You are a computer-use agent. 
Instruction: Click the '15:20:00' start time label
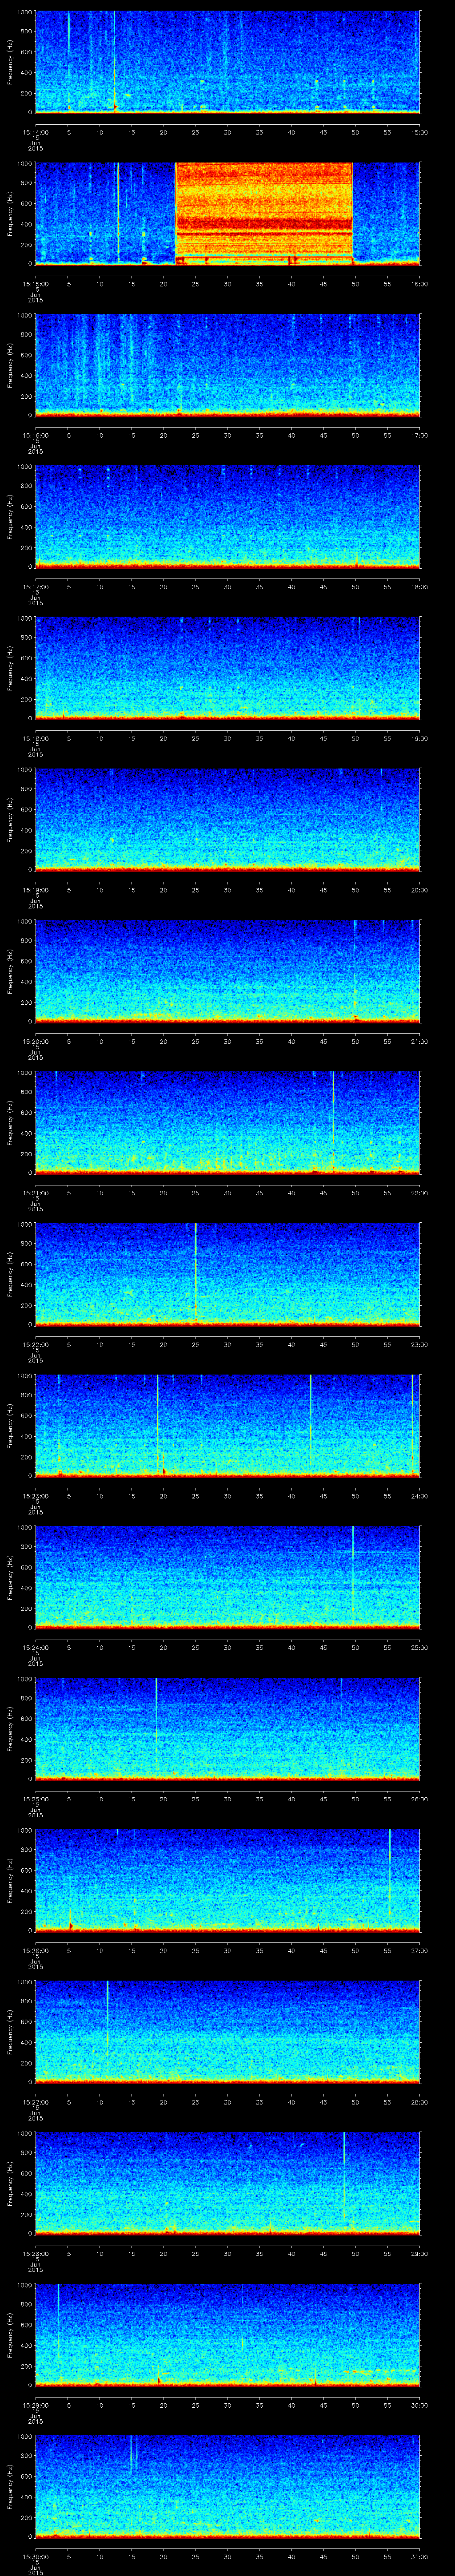[x=35, y=1042]
